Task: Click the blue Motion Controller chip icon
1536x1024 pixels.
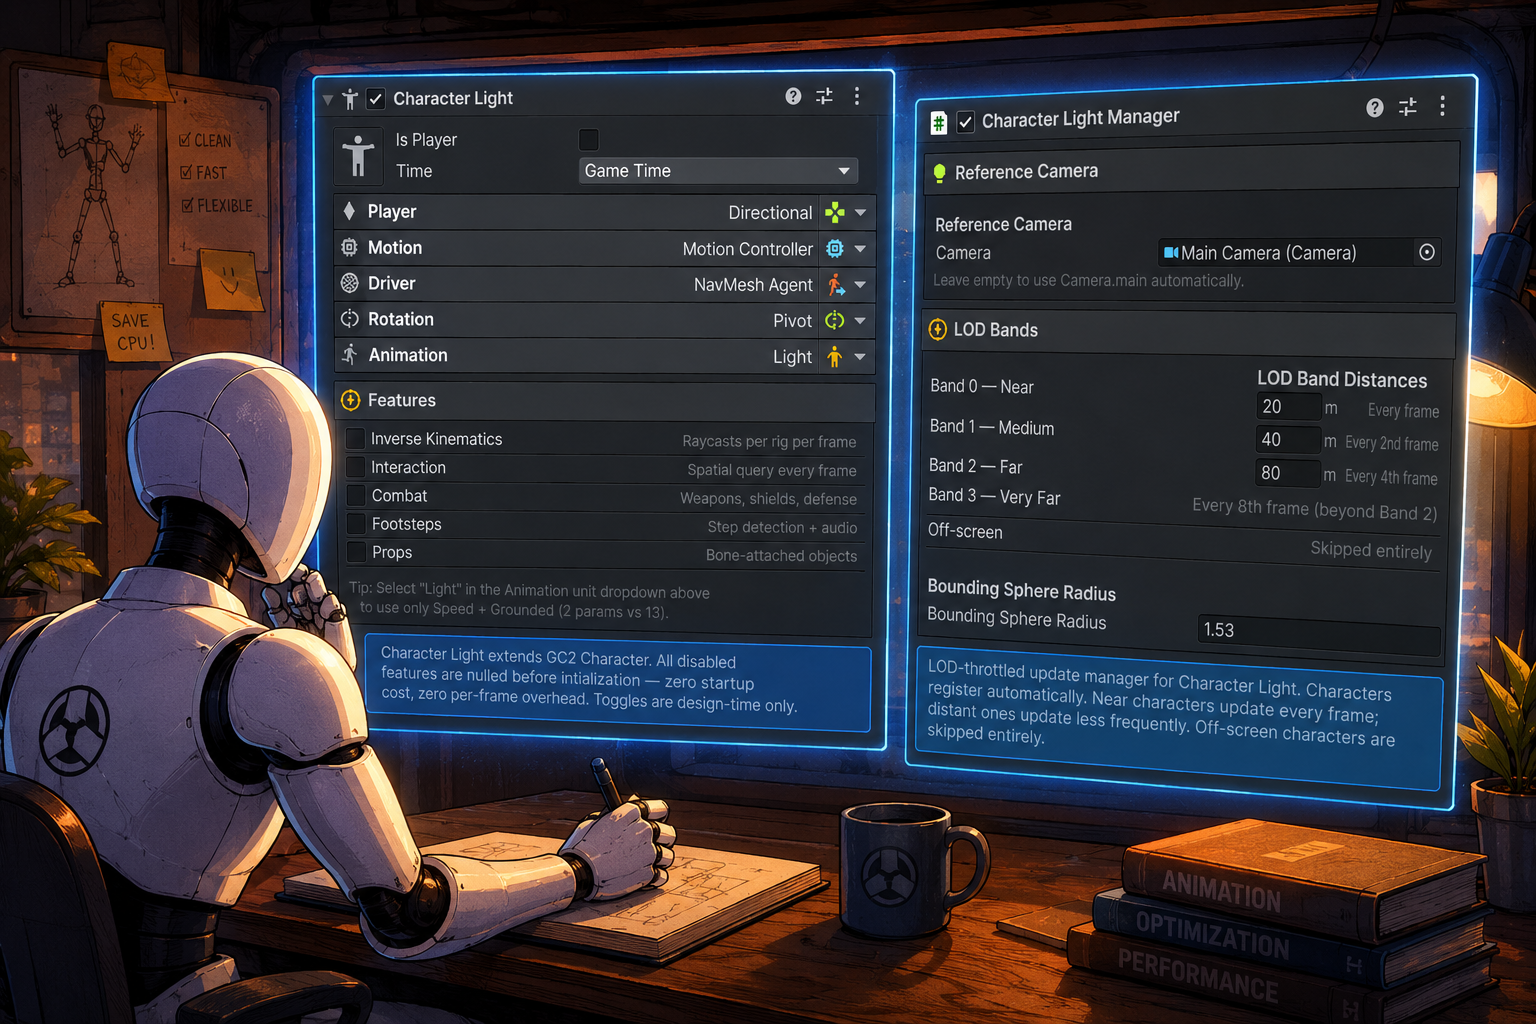Action: pyautogui.click(x=835, y=248)
